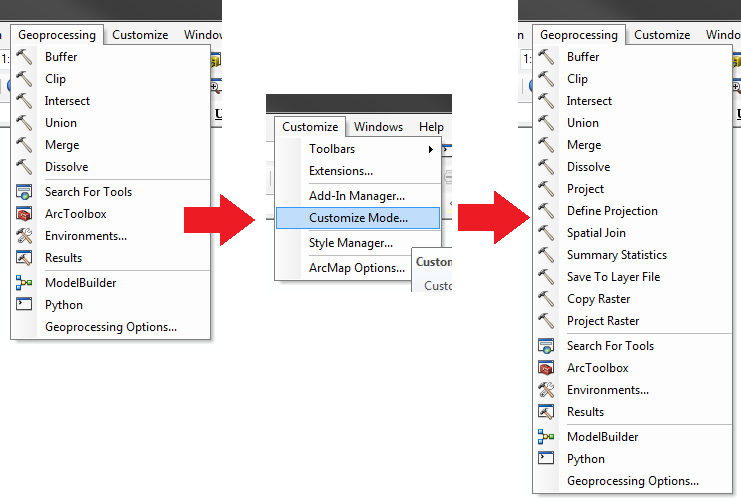
Task: Expand the Toolbars submenu arrow
Action: coord(431,149)
